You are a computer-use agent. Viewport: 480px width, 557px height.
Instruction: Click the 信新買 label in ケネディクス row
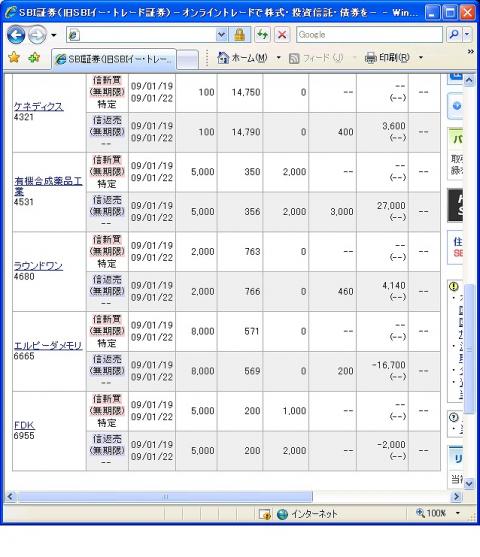(x=107, y=81)
